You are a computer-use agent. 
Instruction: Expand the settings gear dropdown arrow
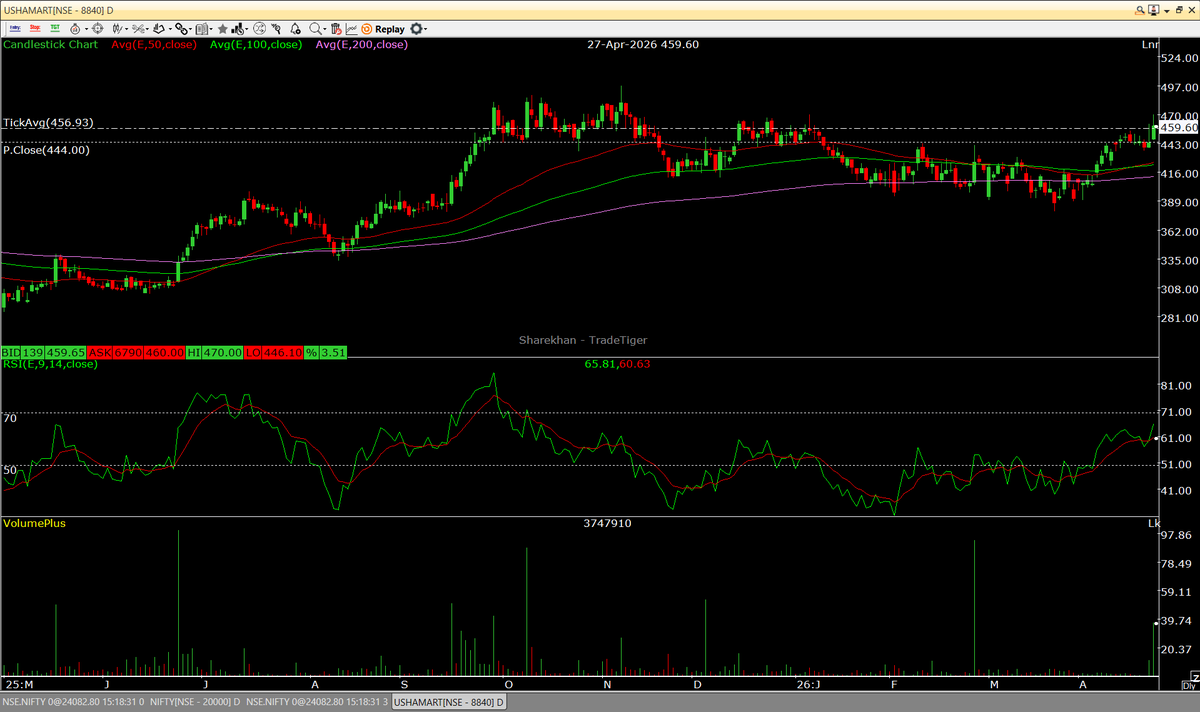tap(427, 29)
